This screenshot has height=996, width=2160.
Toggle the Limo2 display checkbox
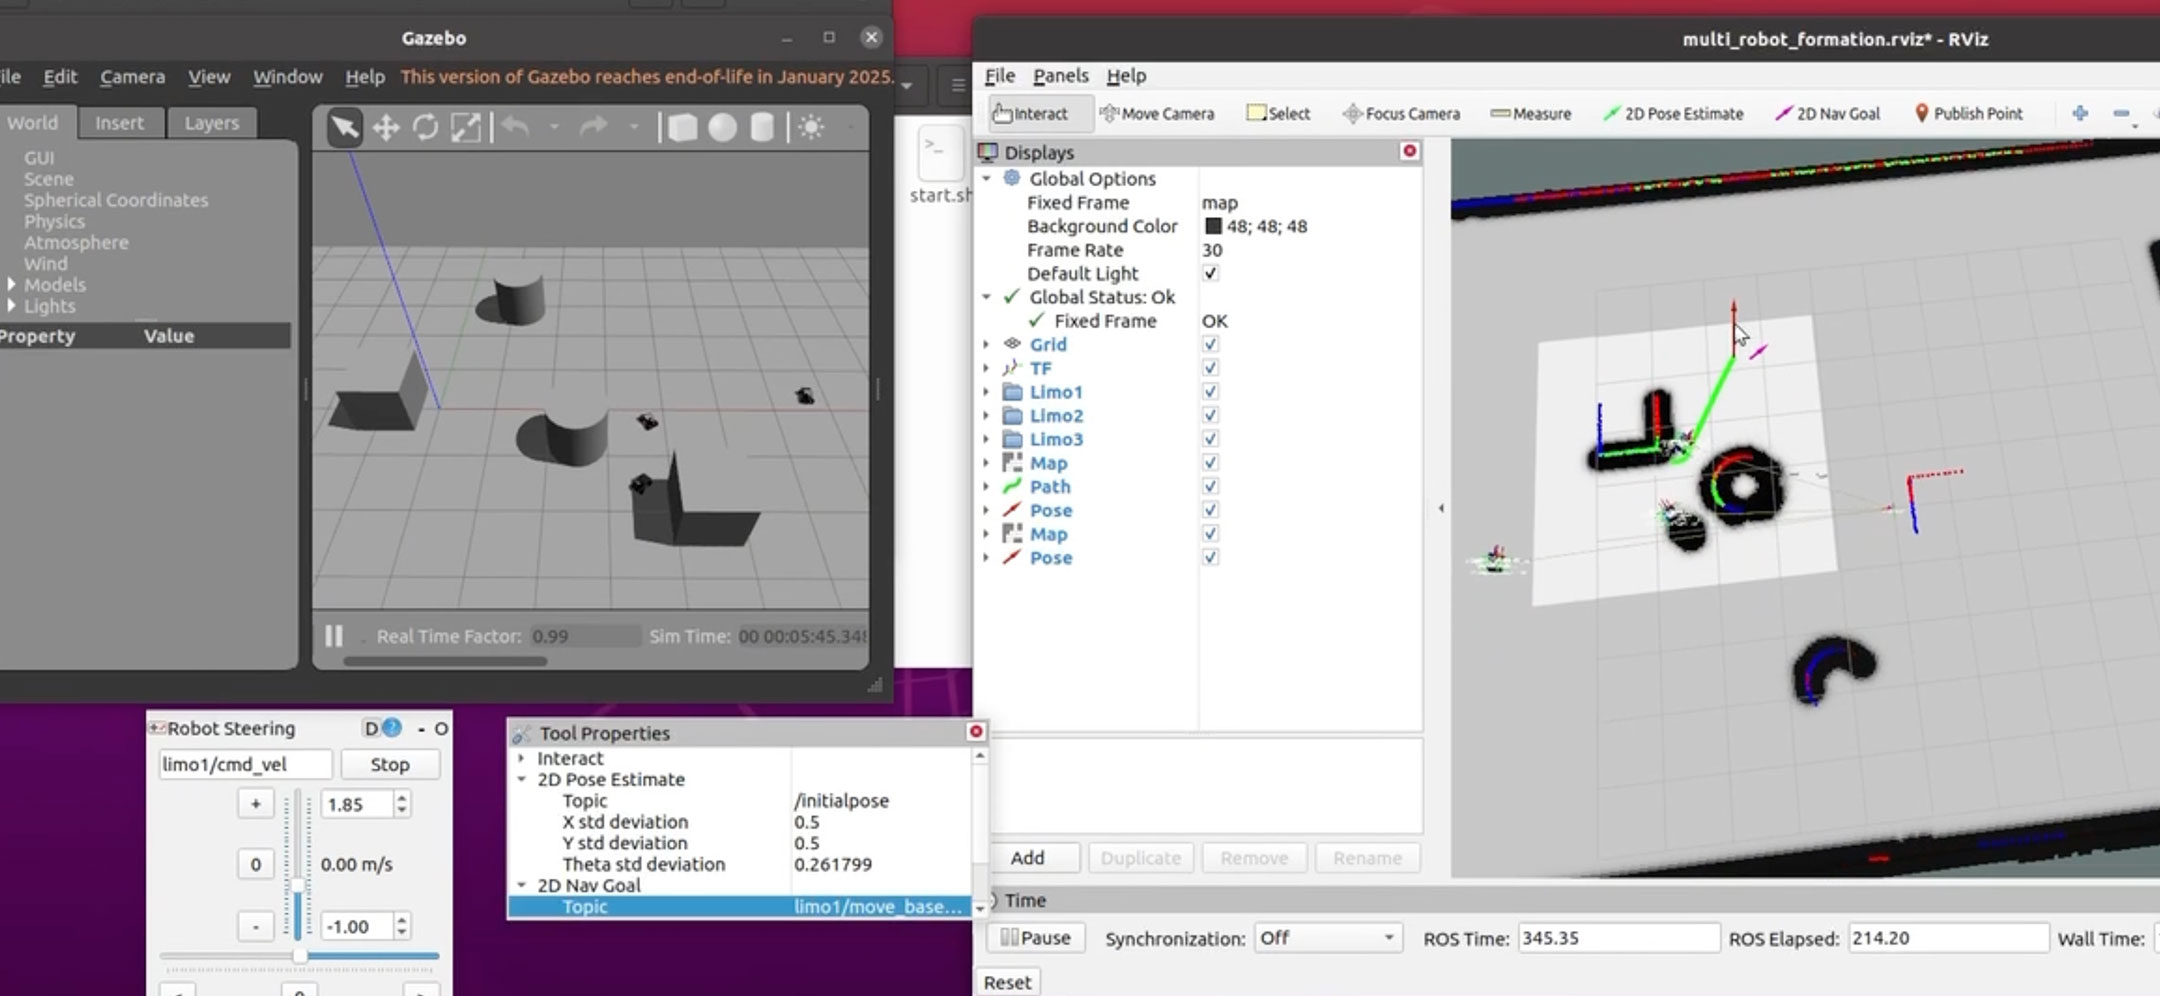pyautogui.click(x=1210, y=416)
